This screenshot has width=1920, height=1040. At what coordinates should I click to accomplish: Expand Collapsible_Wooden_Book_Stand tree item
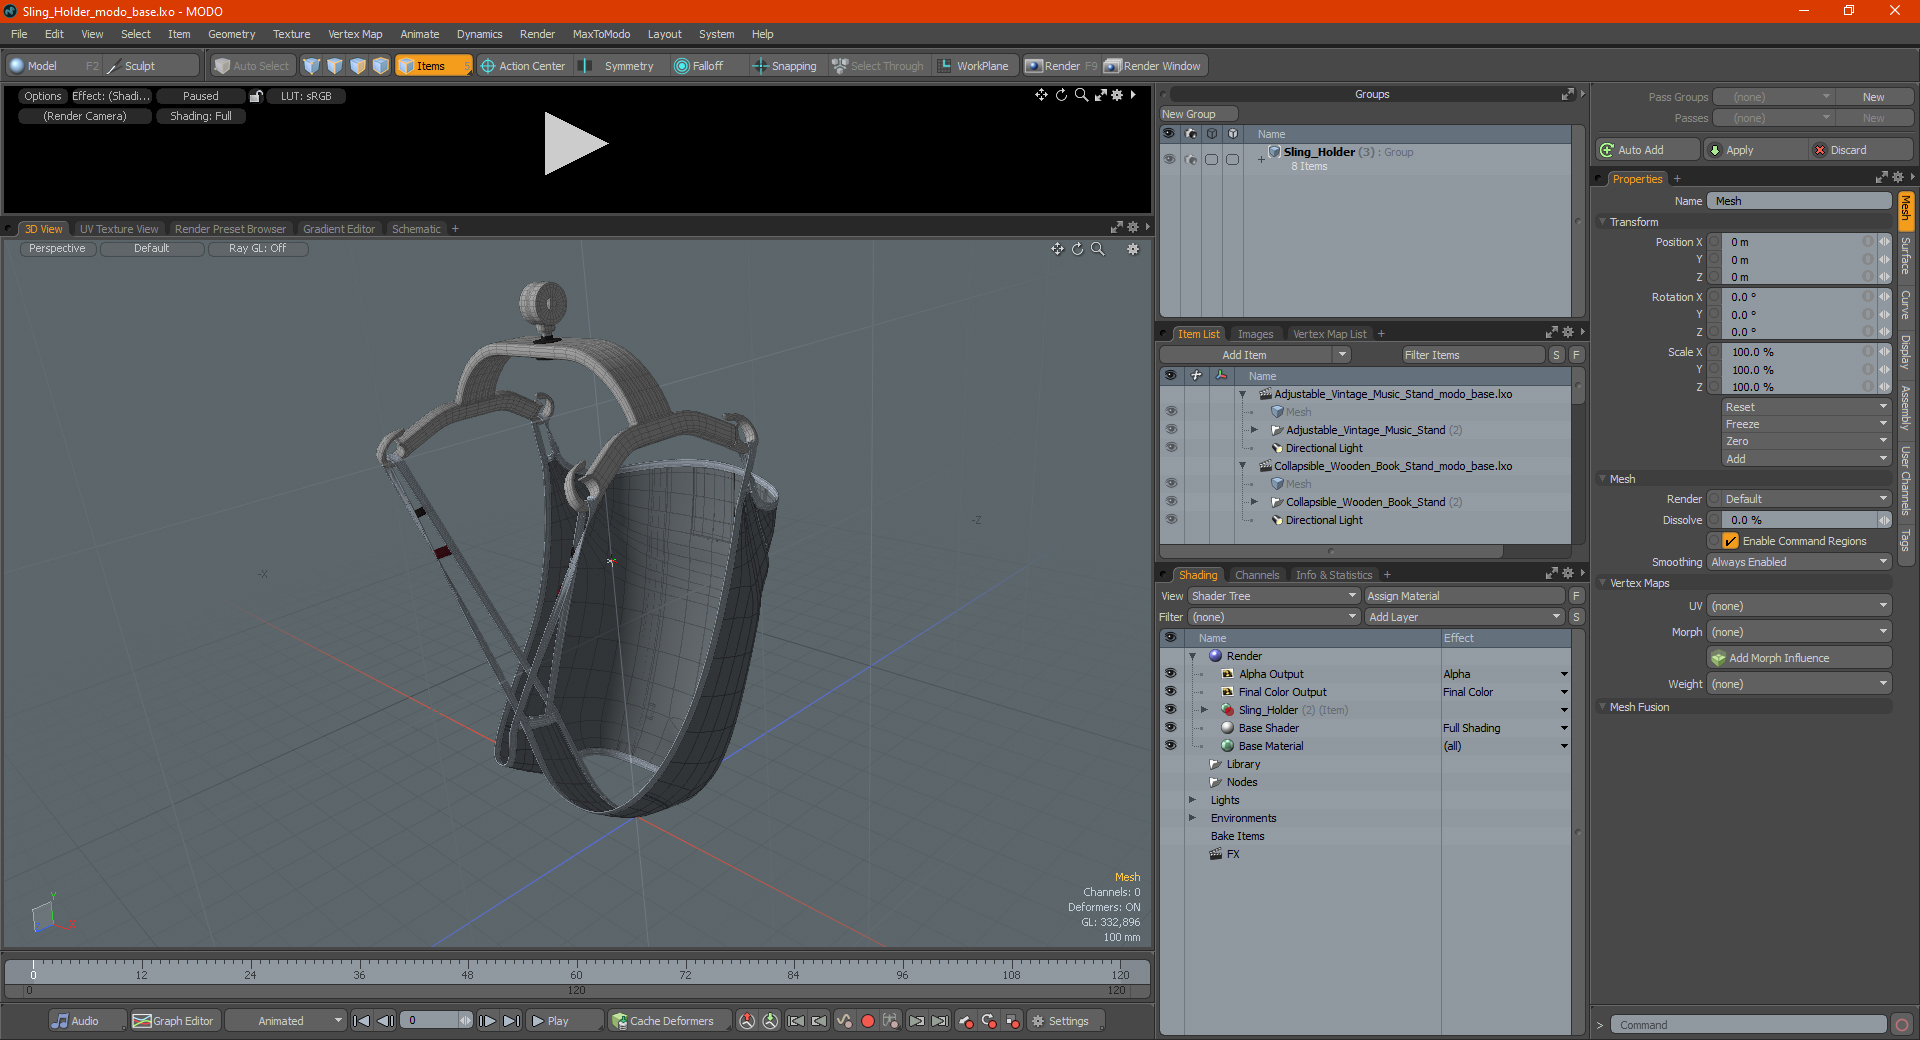pos(1254,502)
